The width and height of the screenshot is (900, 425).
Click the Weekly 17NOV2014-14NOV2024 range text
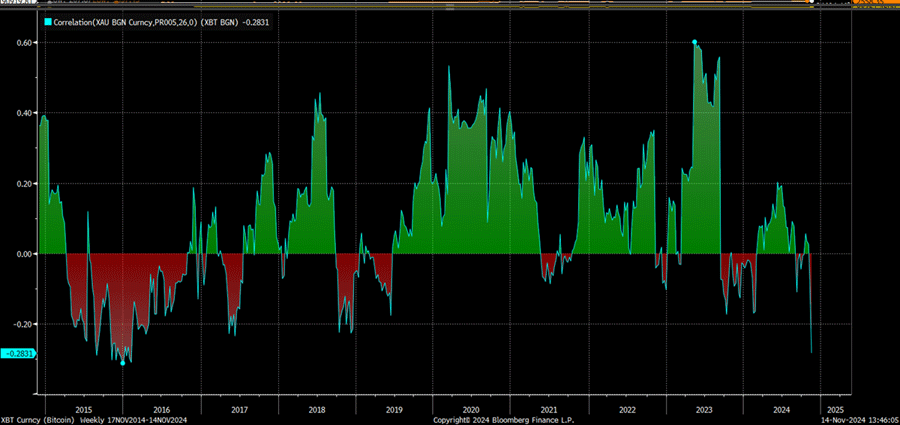point(133,420)
